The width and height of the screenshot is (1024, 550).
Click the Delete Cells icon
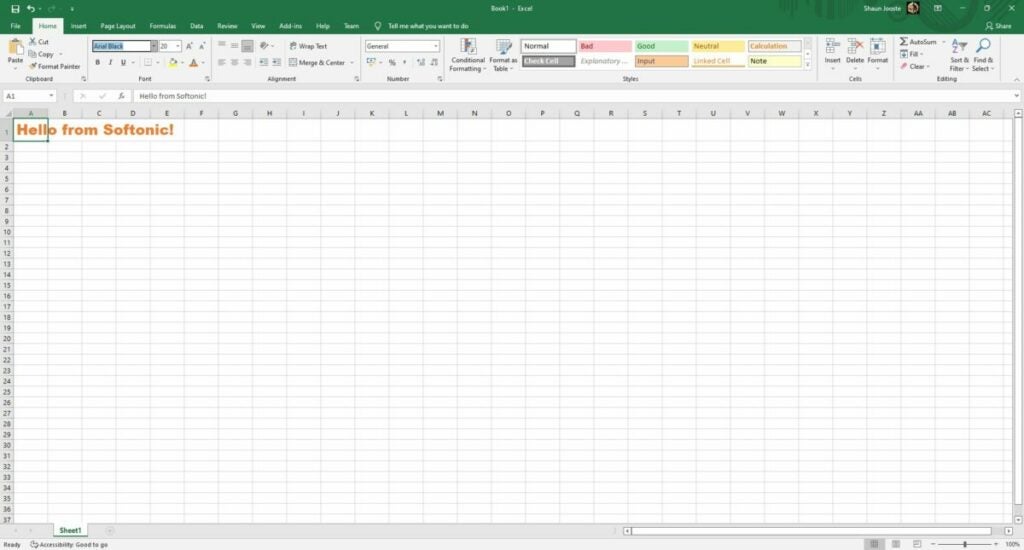point(855,54)
